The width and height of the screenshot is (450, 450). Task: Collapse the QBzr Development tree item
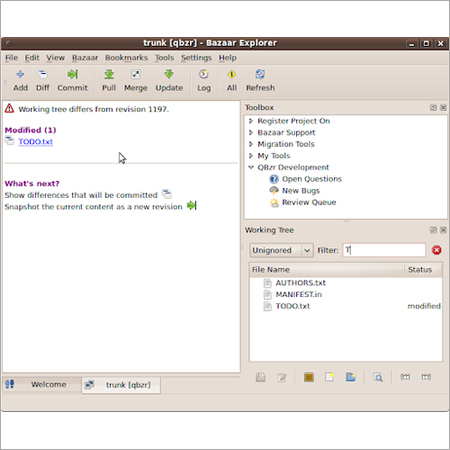click(251, 167)
